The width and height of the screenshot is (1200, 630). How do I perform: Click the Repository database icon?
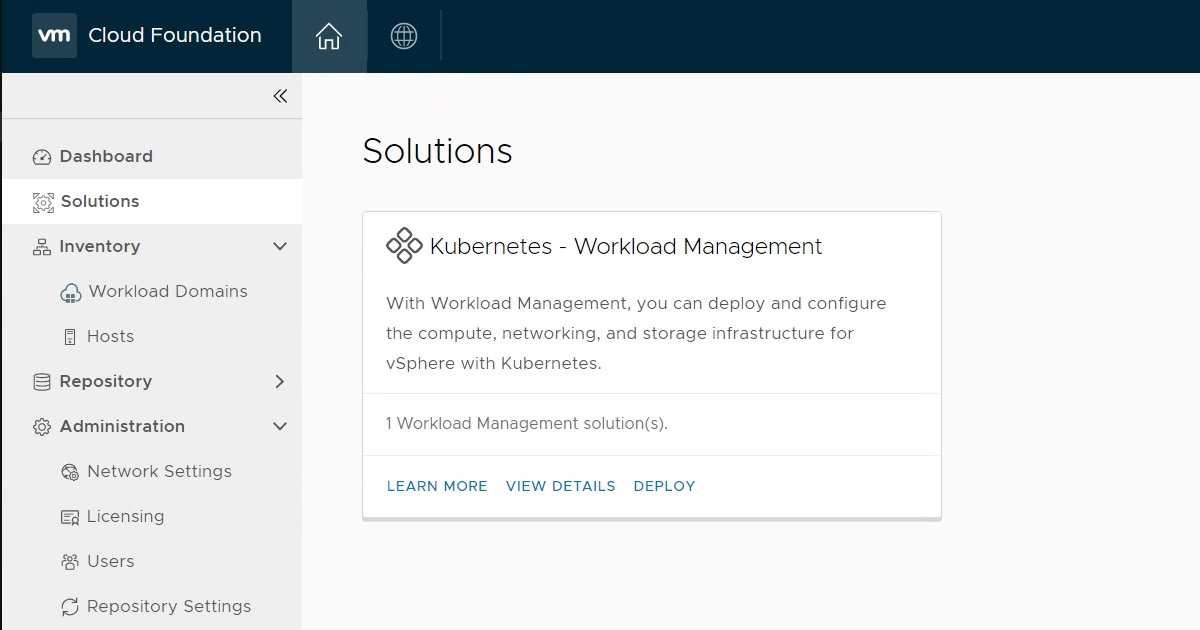point(42,382)
